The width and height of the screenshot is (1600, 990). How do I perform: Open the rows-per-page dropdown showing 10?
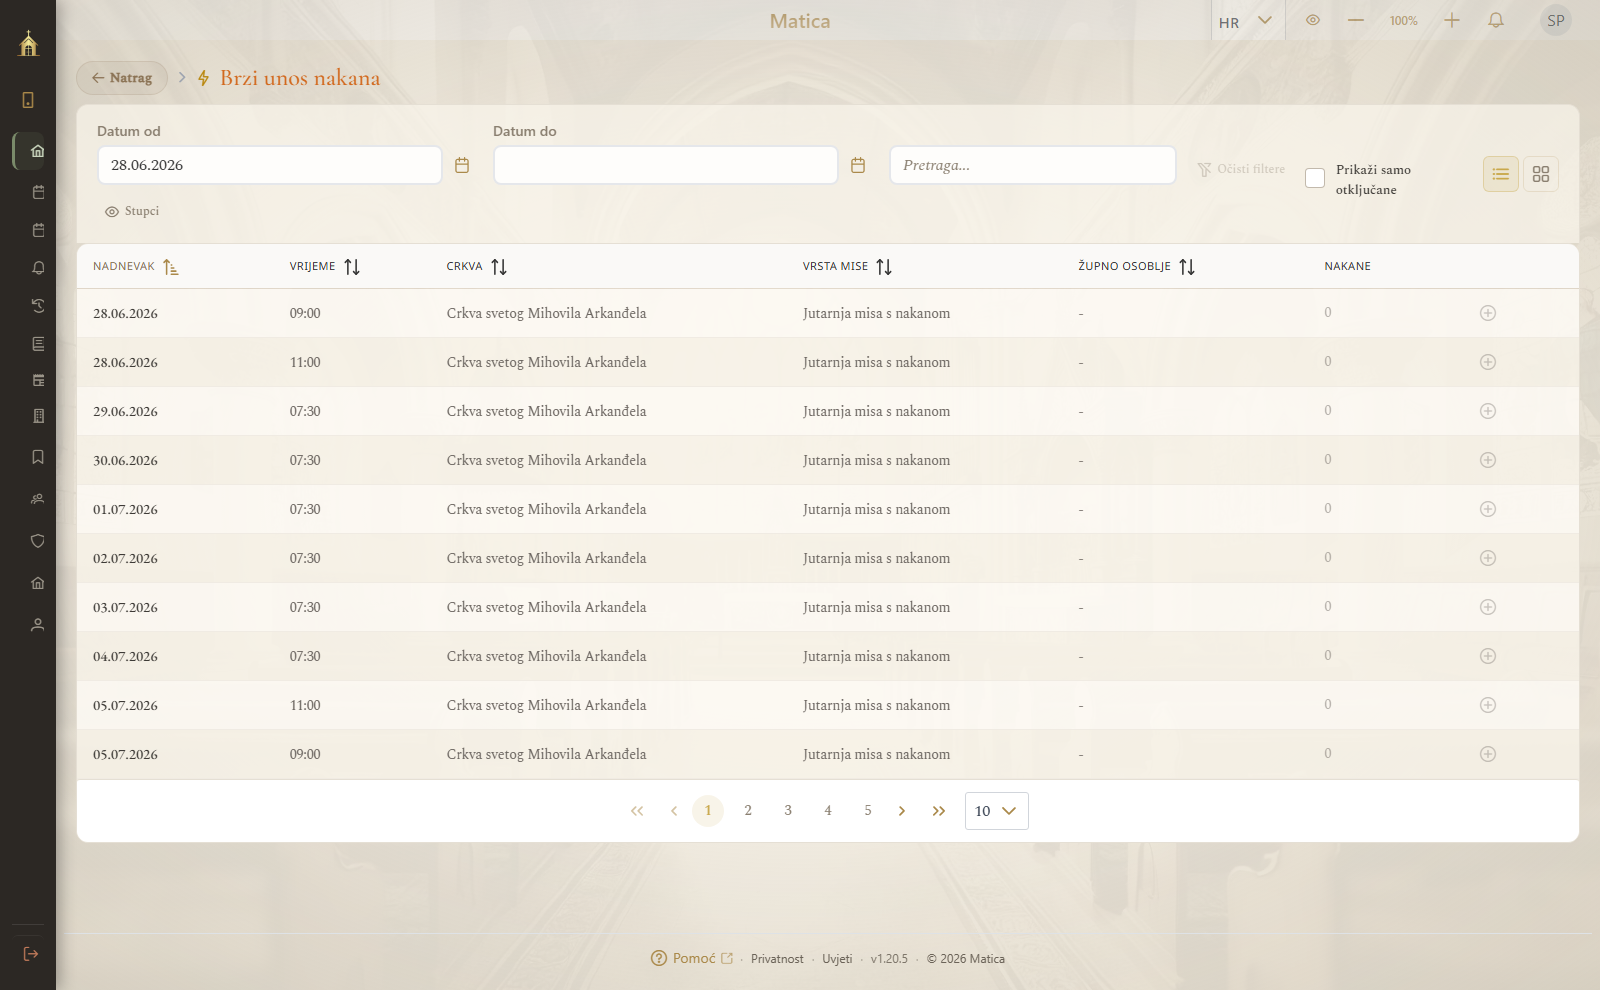(x=996, y=811)
